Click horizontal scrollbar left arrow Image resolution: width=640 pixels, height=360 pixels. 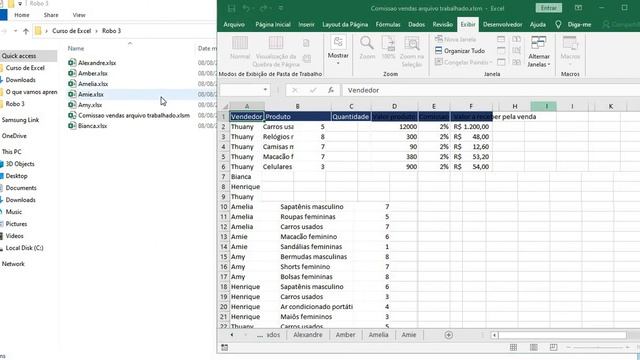coord(494,335)
